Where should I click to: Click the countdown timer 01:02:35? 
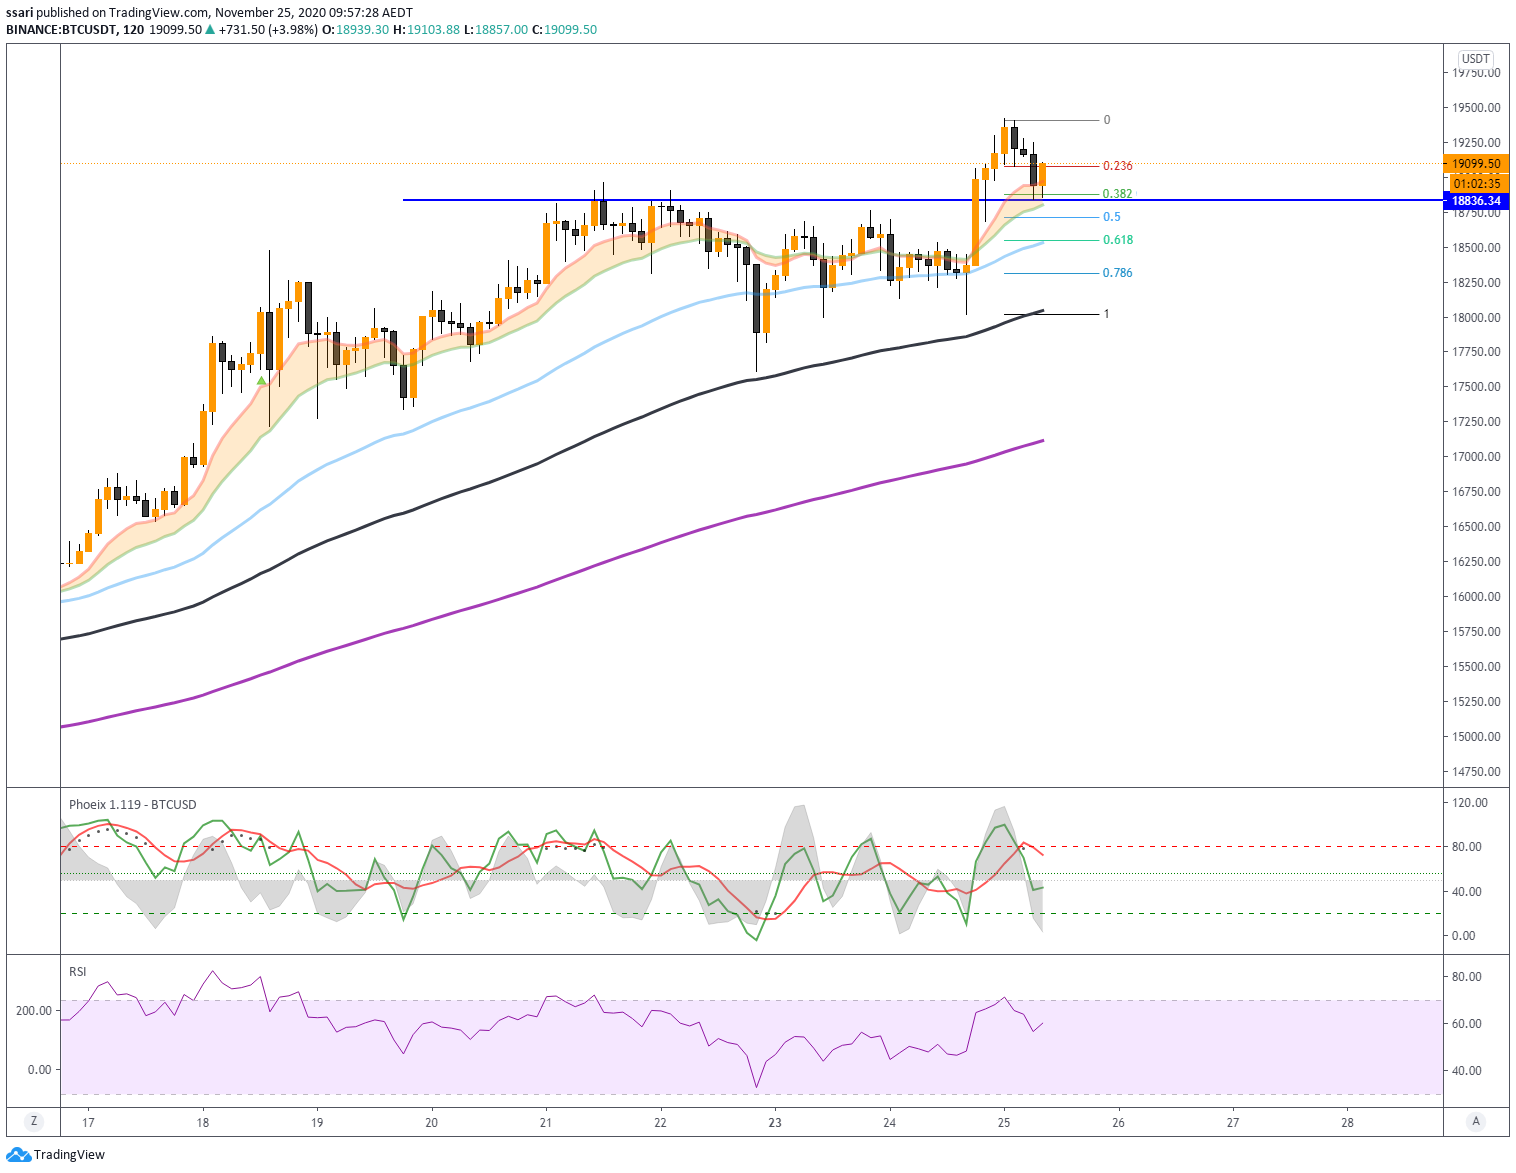[1477, 183]
